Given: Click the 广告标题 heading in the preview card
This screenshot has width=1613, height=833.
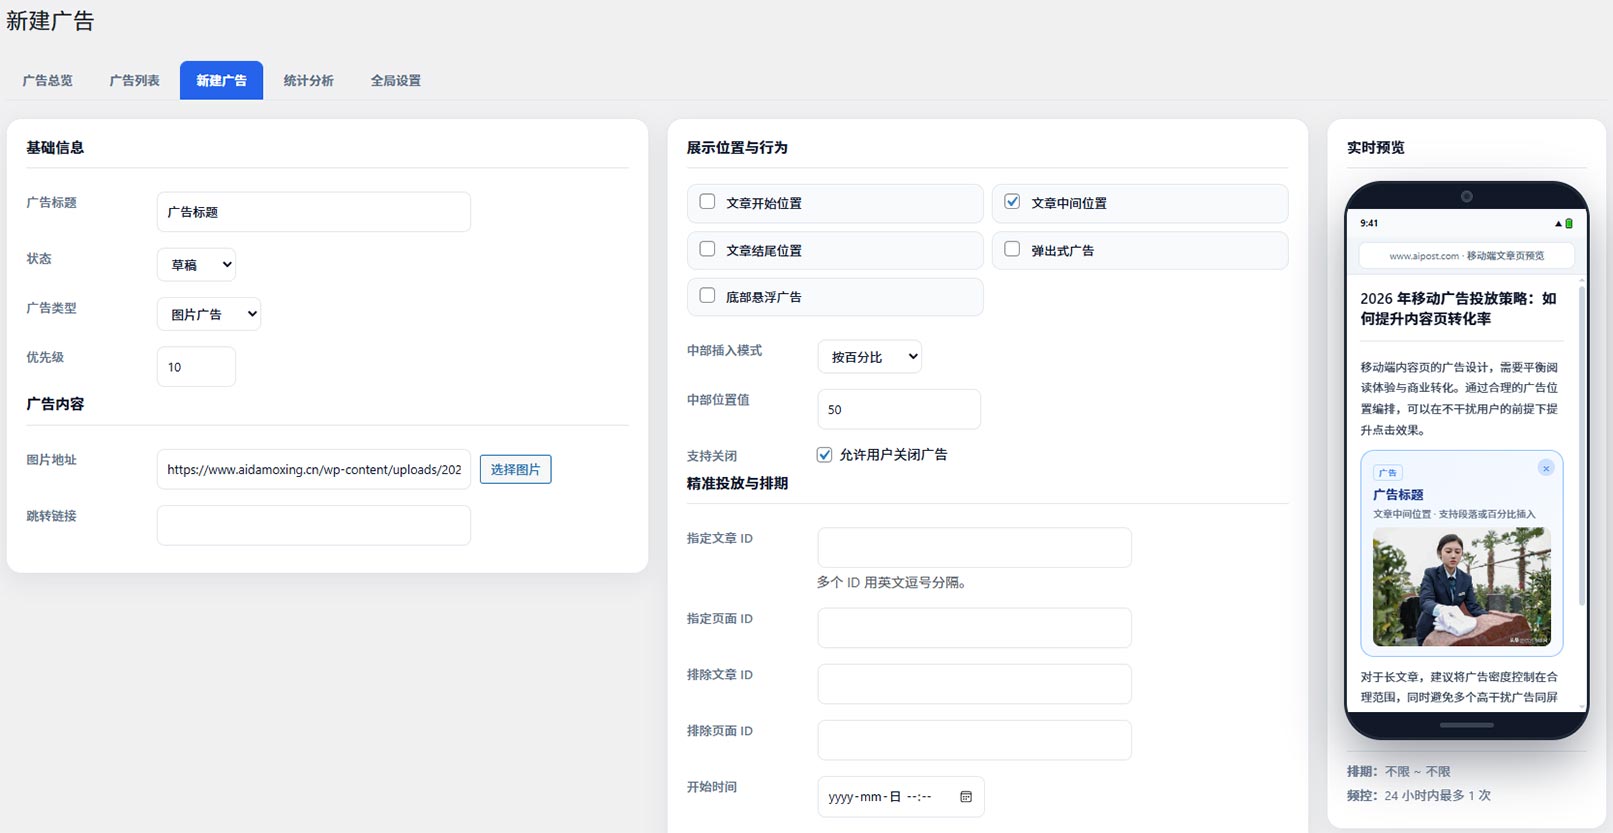Looking at the screenshot, I should (x=1398, y=494).
